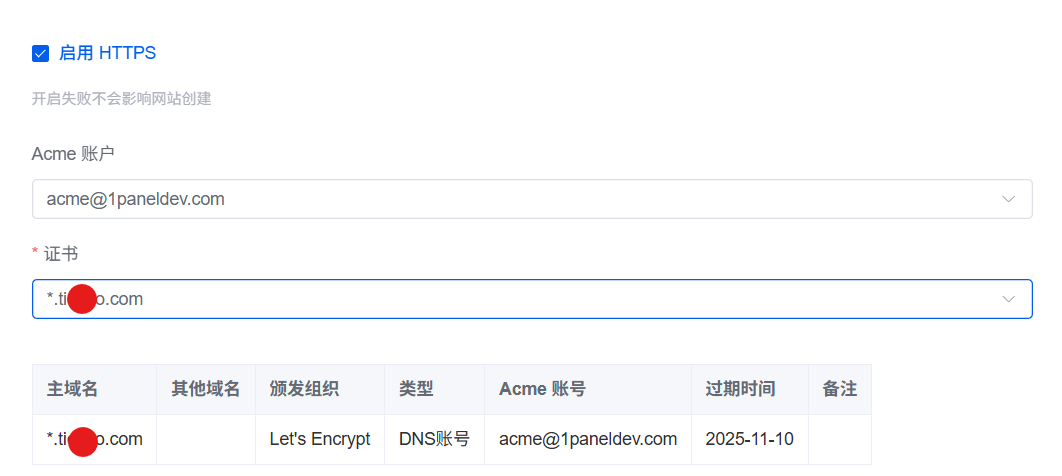Open the Acme 账户 dropdown
This screenshot has width=1062, height=476.
[x=532, y=199]
